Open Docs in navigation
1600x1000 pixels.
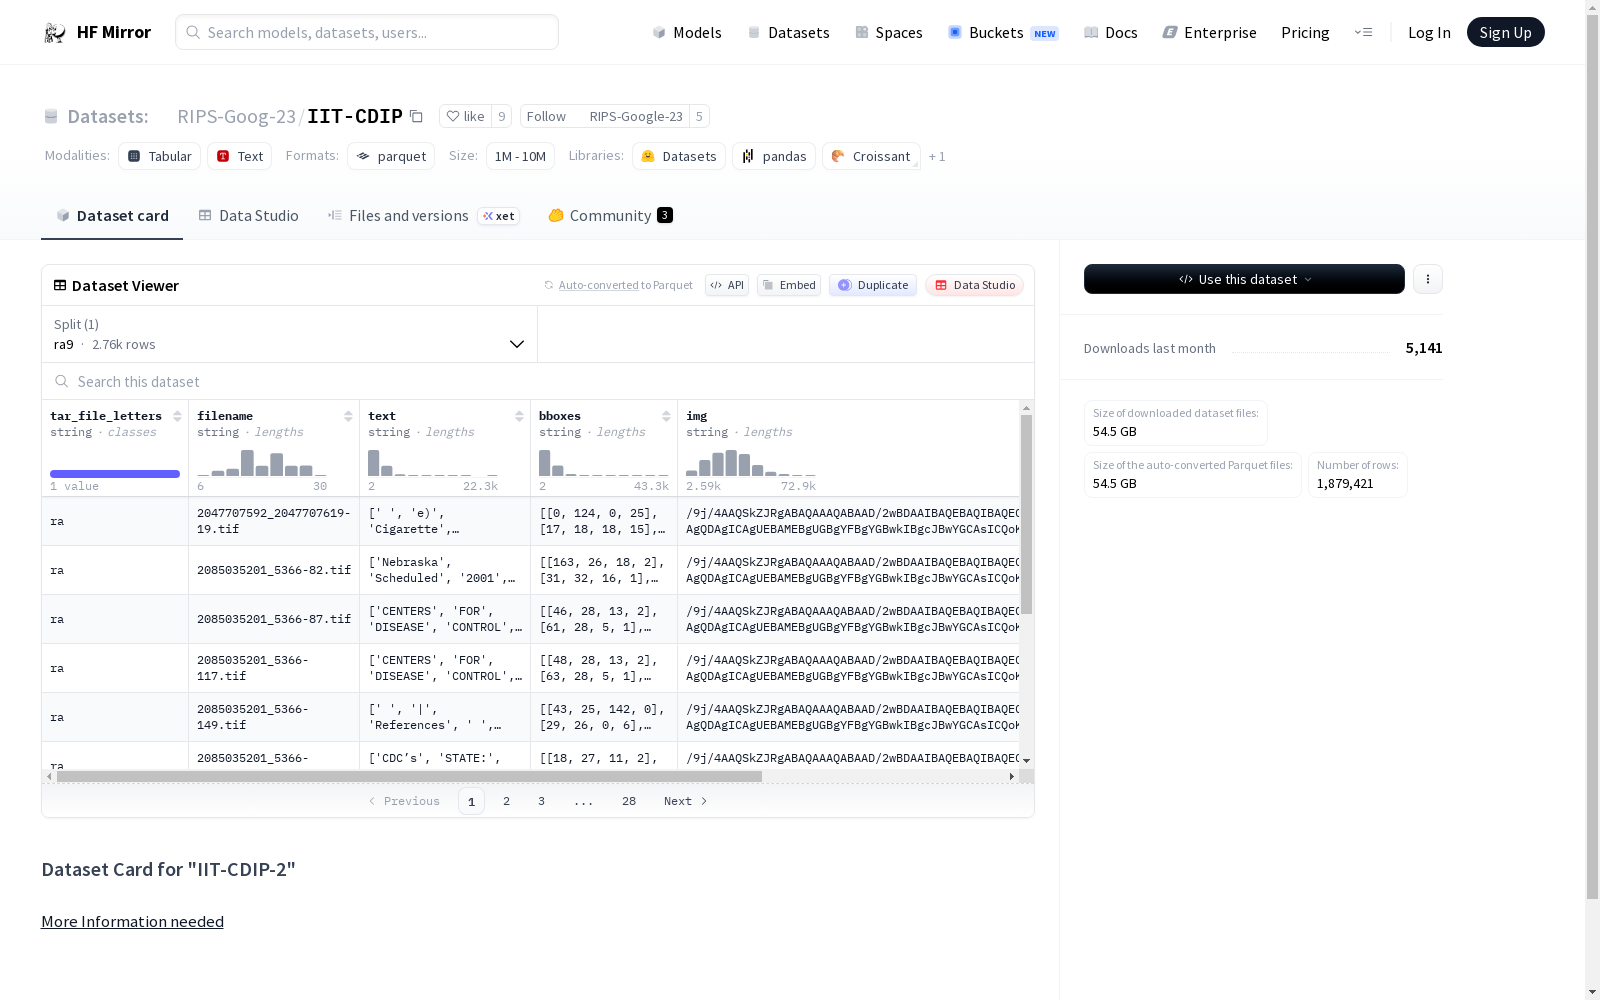pos(1111,33)
